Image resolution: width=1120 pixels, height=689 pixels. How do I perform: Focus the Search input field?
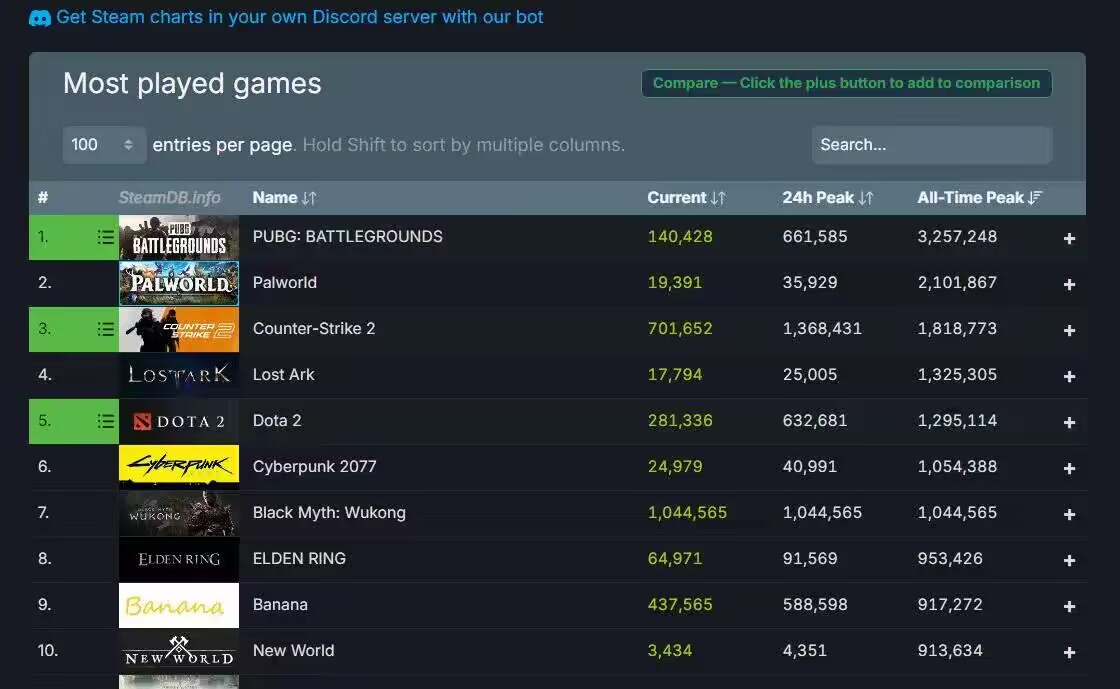click(x=931, y=145)
